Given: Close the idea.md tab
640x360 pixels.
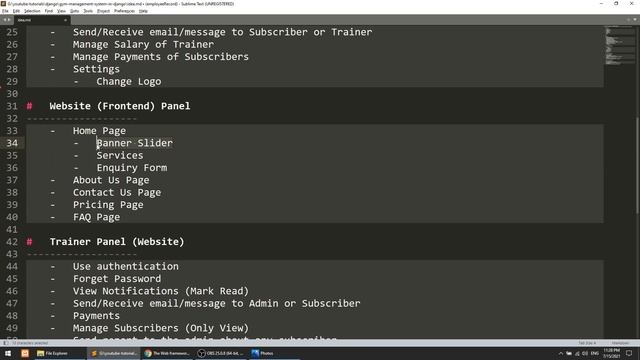Looking at the screenshot, I should click(x=65, y=20).
